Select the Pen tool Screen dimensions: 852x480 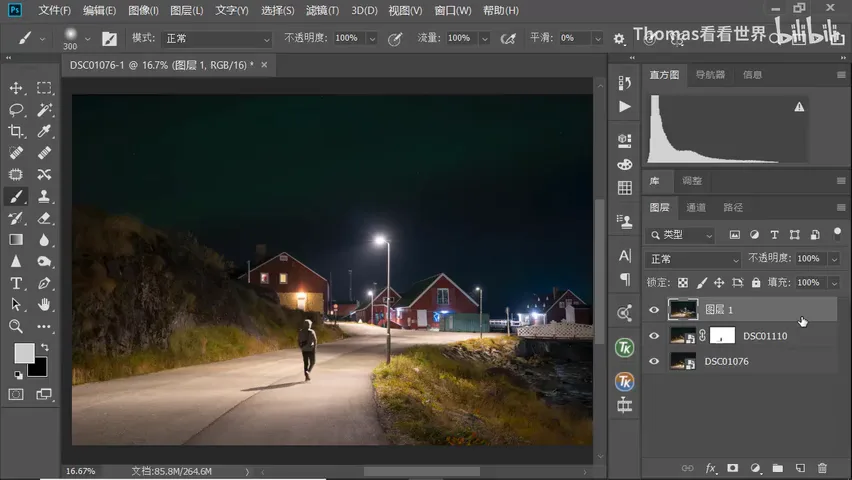44,283
